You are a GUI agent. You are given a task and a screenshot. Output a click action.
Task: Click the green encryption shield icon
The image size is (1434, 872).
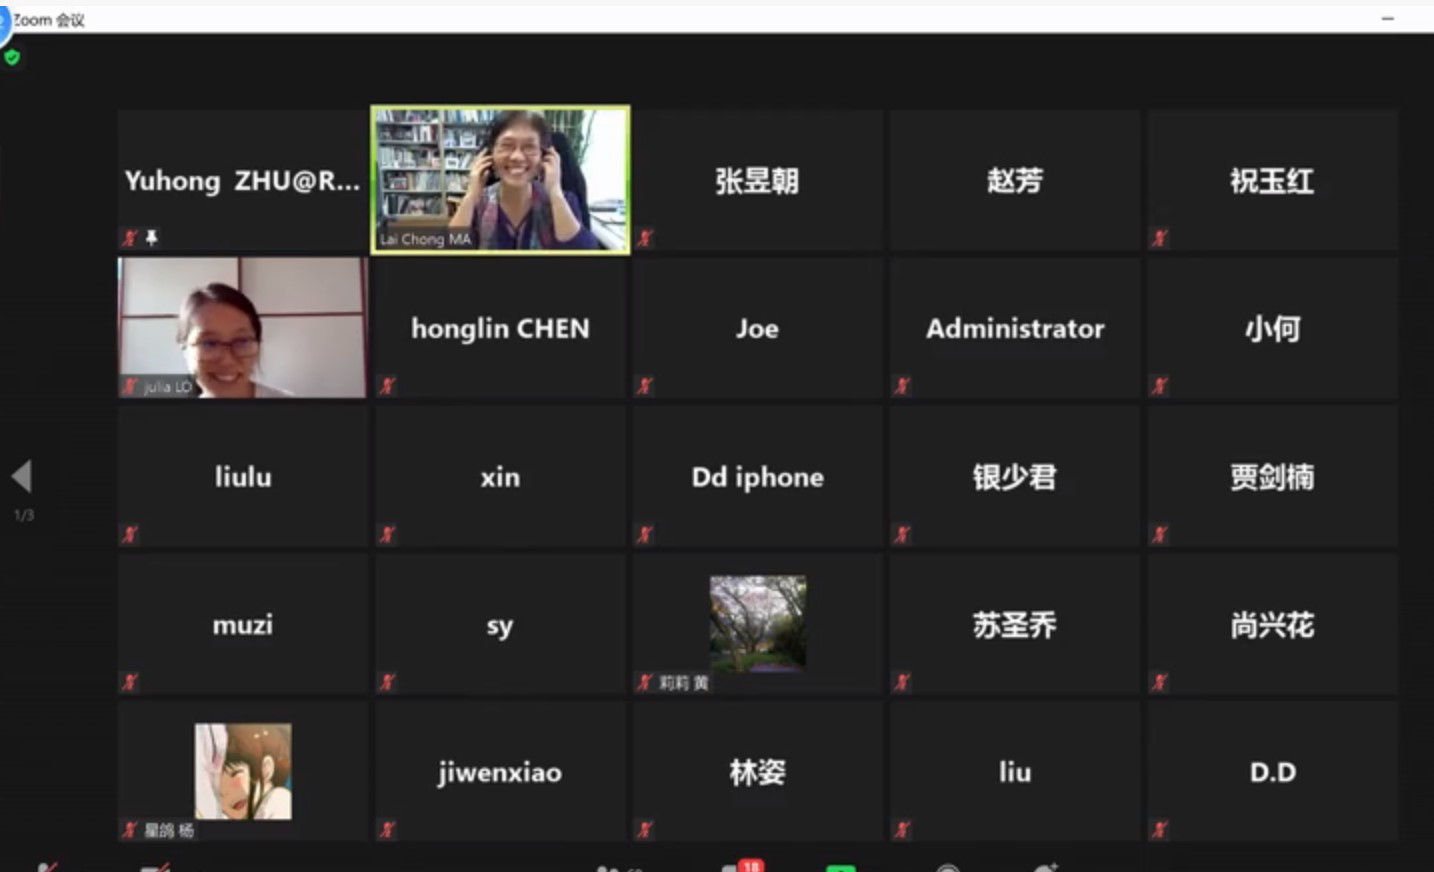point(12,58)
